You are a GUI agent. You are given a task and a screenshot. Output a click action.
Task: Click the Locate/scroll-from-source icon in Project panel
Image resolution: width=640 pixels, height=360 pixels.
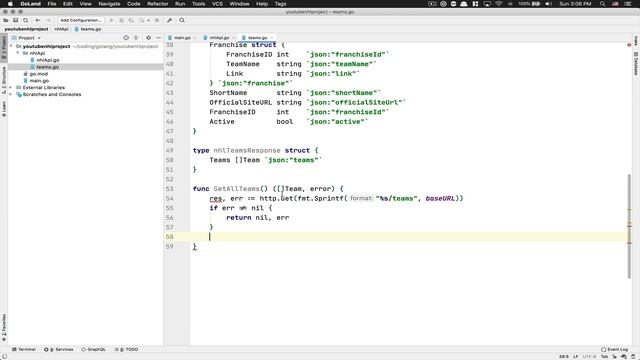point(126,38)
